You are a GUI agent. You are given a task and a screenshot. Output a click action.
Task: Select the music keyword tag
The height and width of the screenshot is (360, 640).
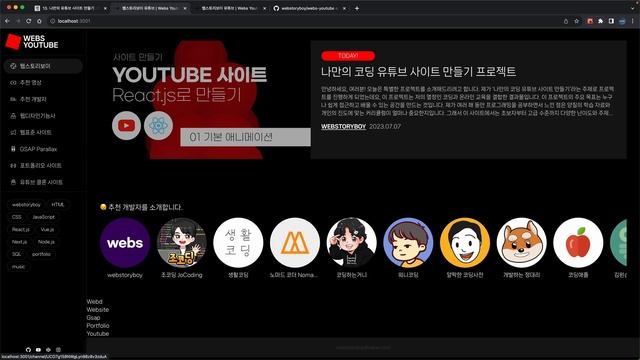(x=18, y=267)
